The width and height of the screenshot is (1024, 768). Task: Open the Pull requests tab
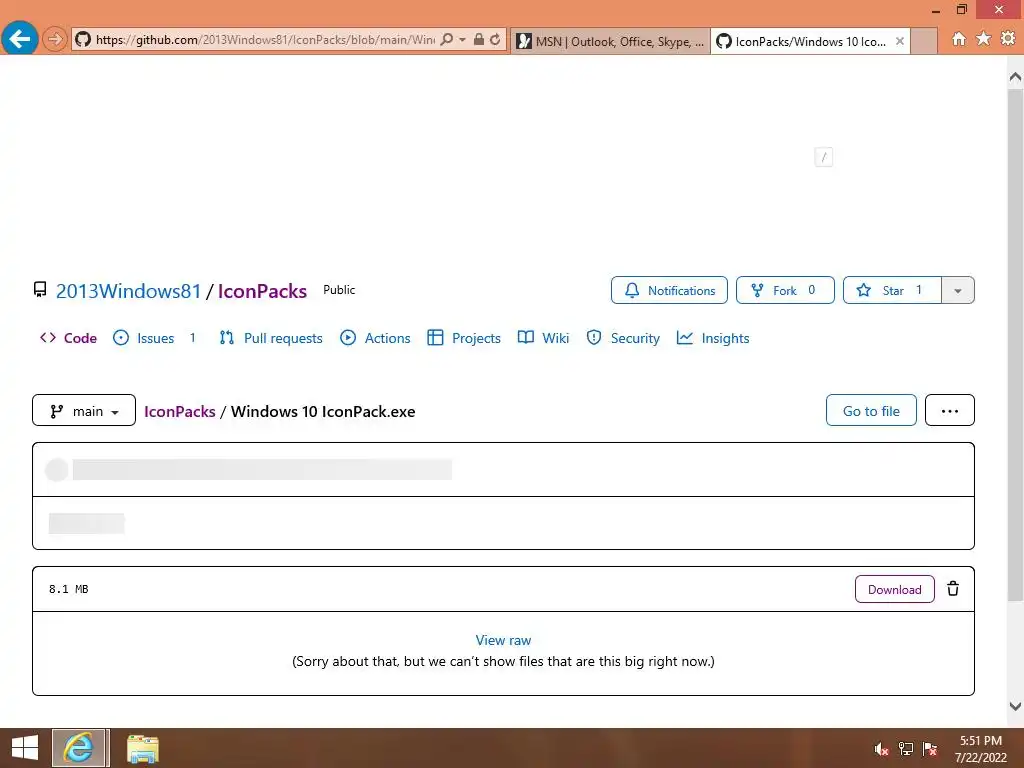[x=271, y=338]
